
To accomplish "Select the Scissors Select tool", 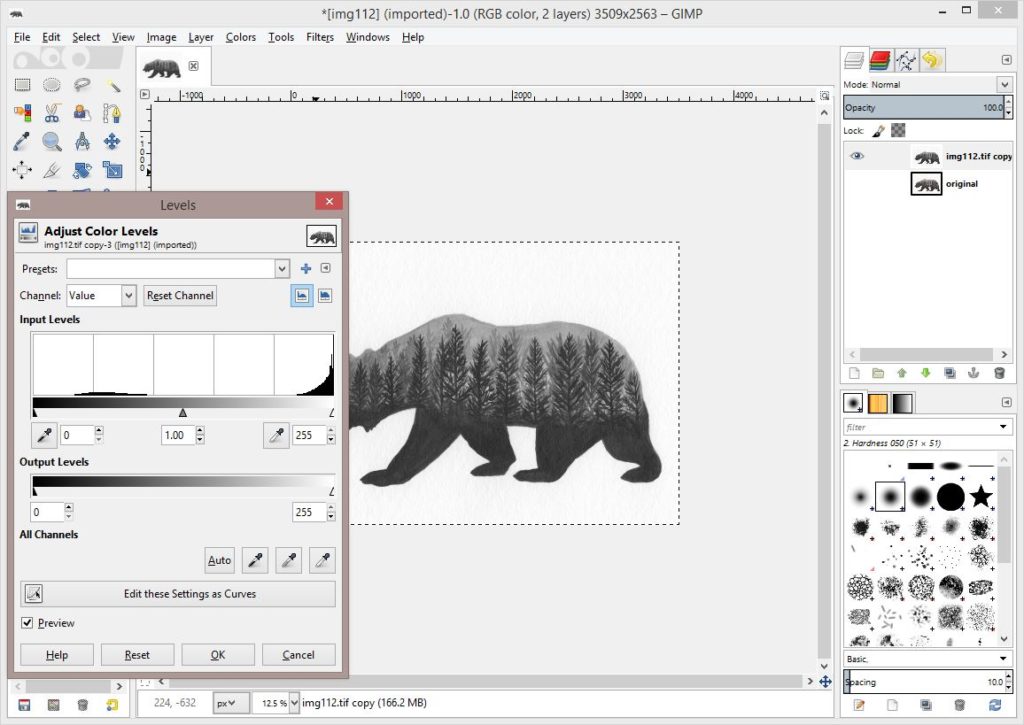I will 52,113.
